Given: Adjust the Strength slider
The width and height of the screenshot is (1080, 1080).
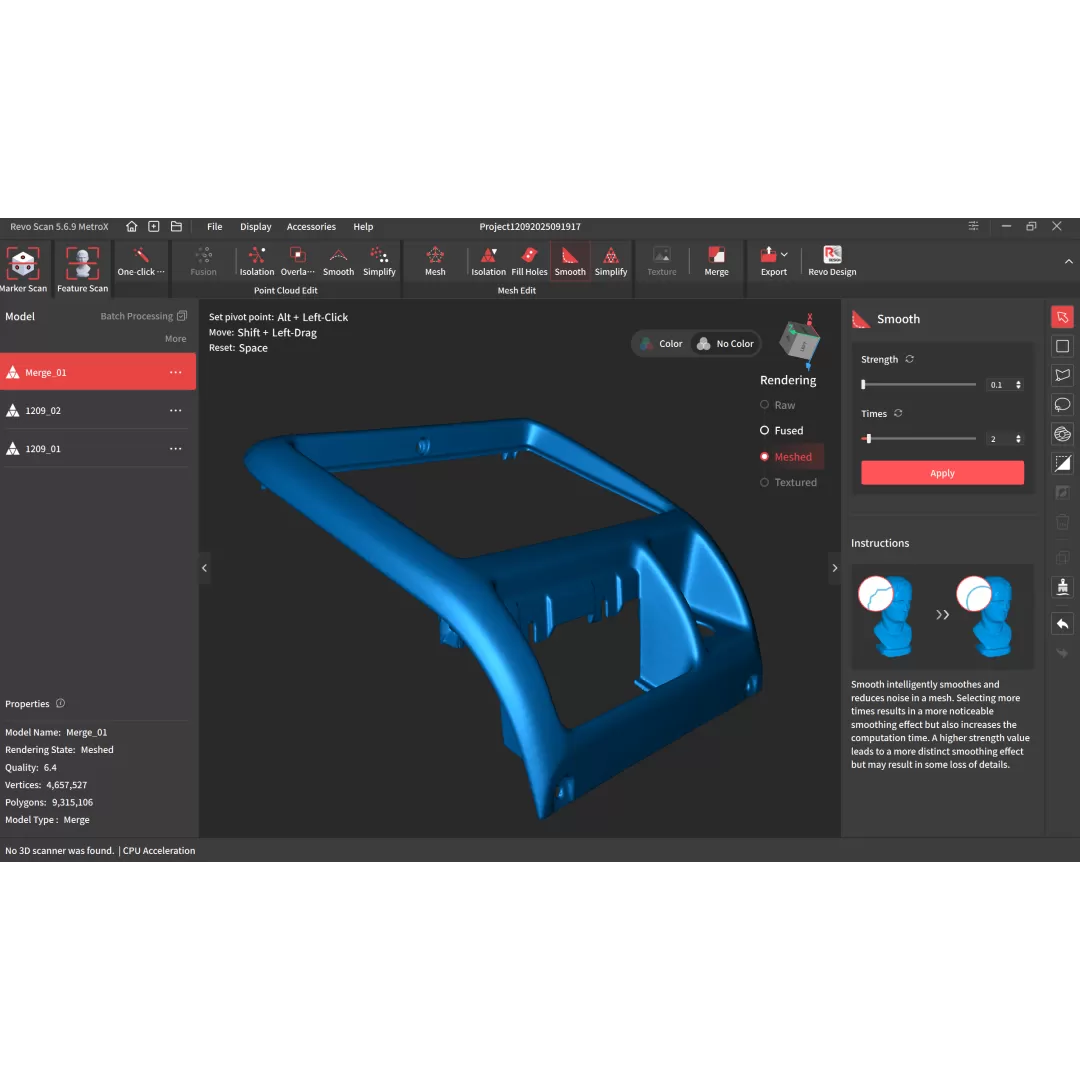Looking at the screenshot, I should pos(864,384).
